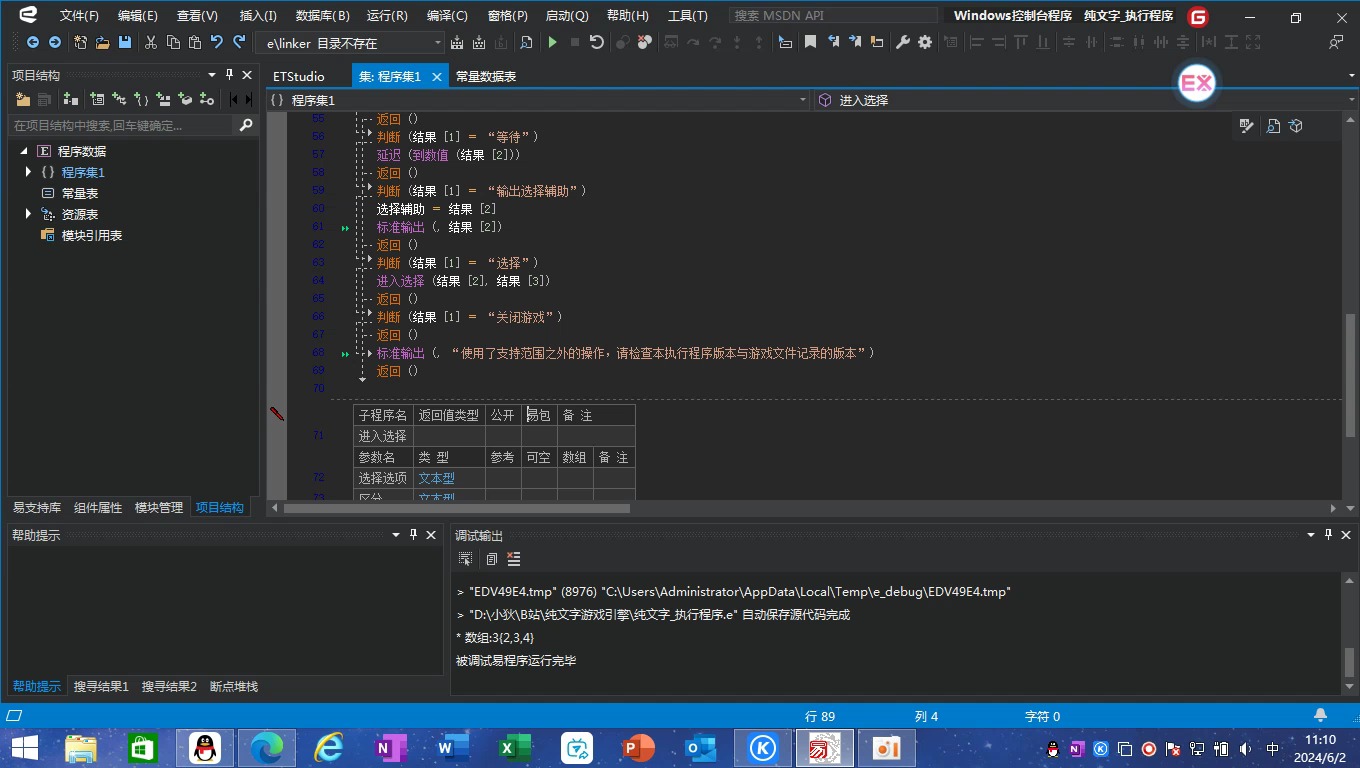Open the 编译(C) menu

[x=447, y=16]
